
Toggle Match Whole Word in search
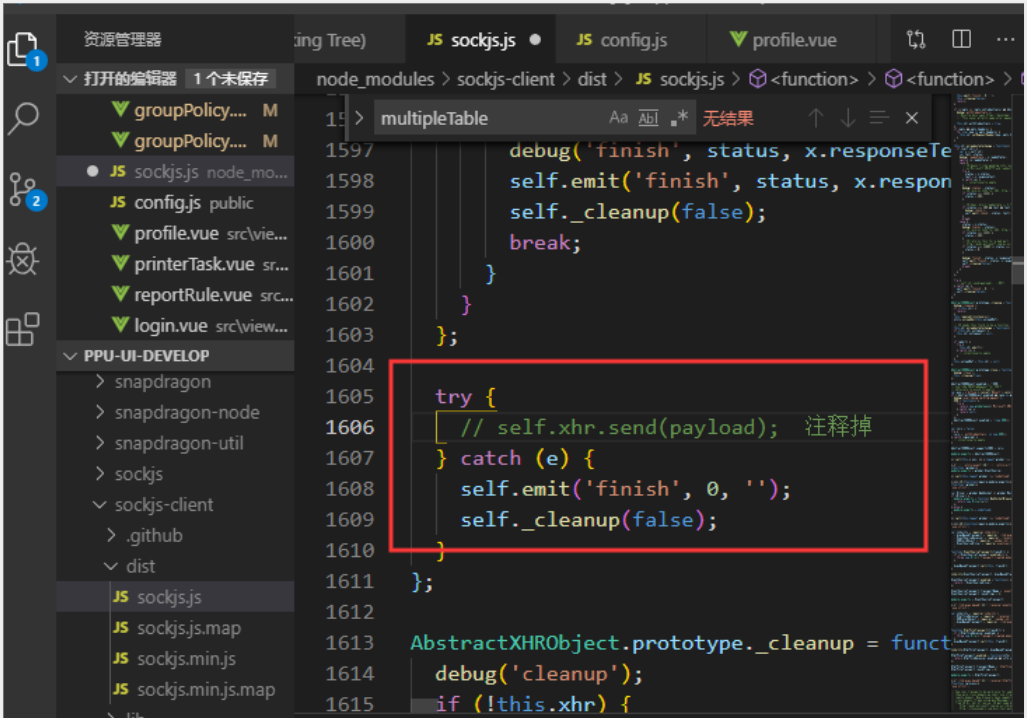pyautogui.click(x=646, y=118)
